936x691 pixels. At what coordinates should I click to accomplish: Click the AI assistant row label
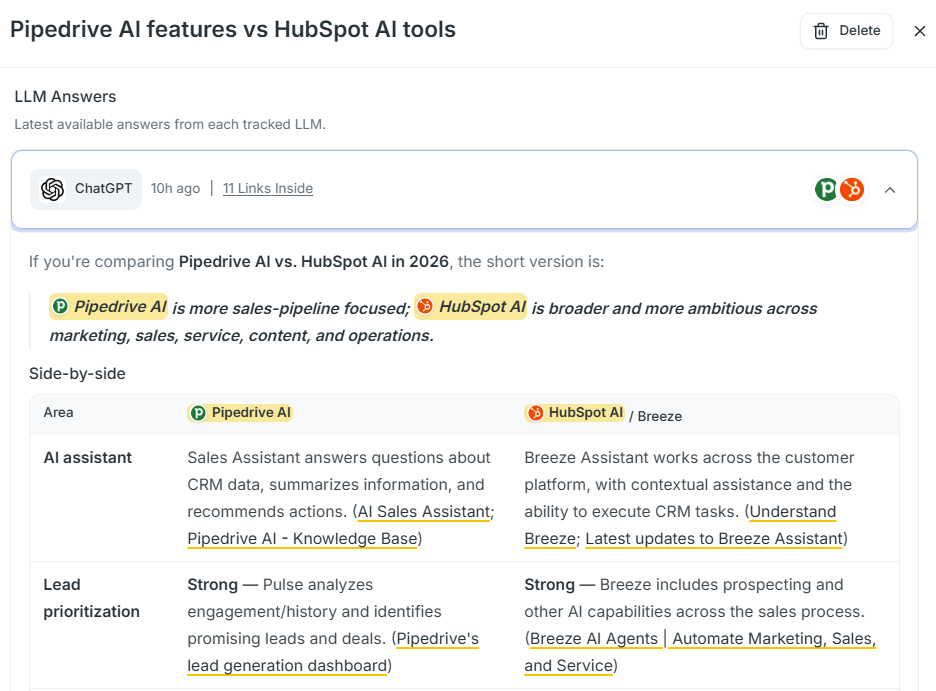[88, 458]
